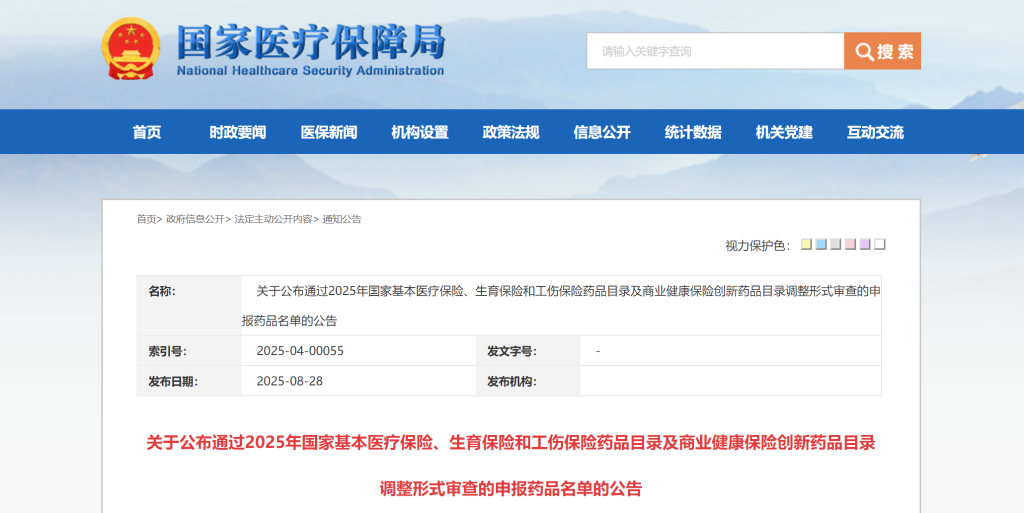Select the gray eye-protection color swatch
The width and height of the screenshot is (1024, 513).
(x=835, y=244)
